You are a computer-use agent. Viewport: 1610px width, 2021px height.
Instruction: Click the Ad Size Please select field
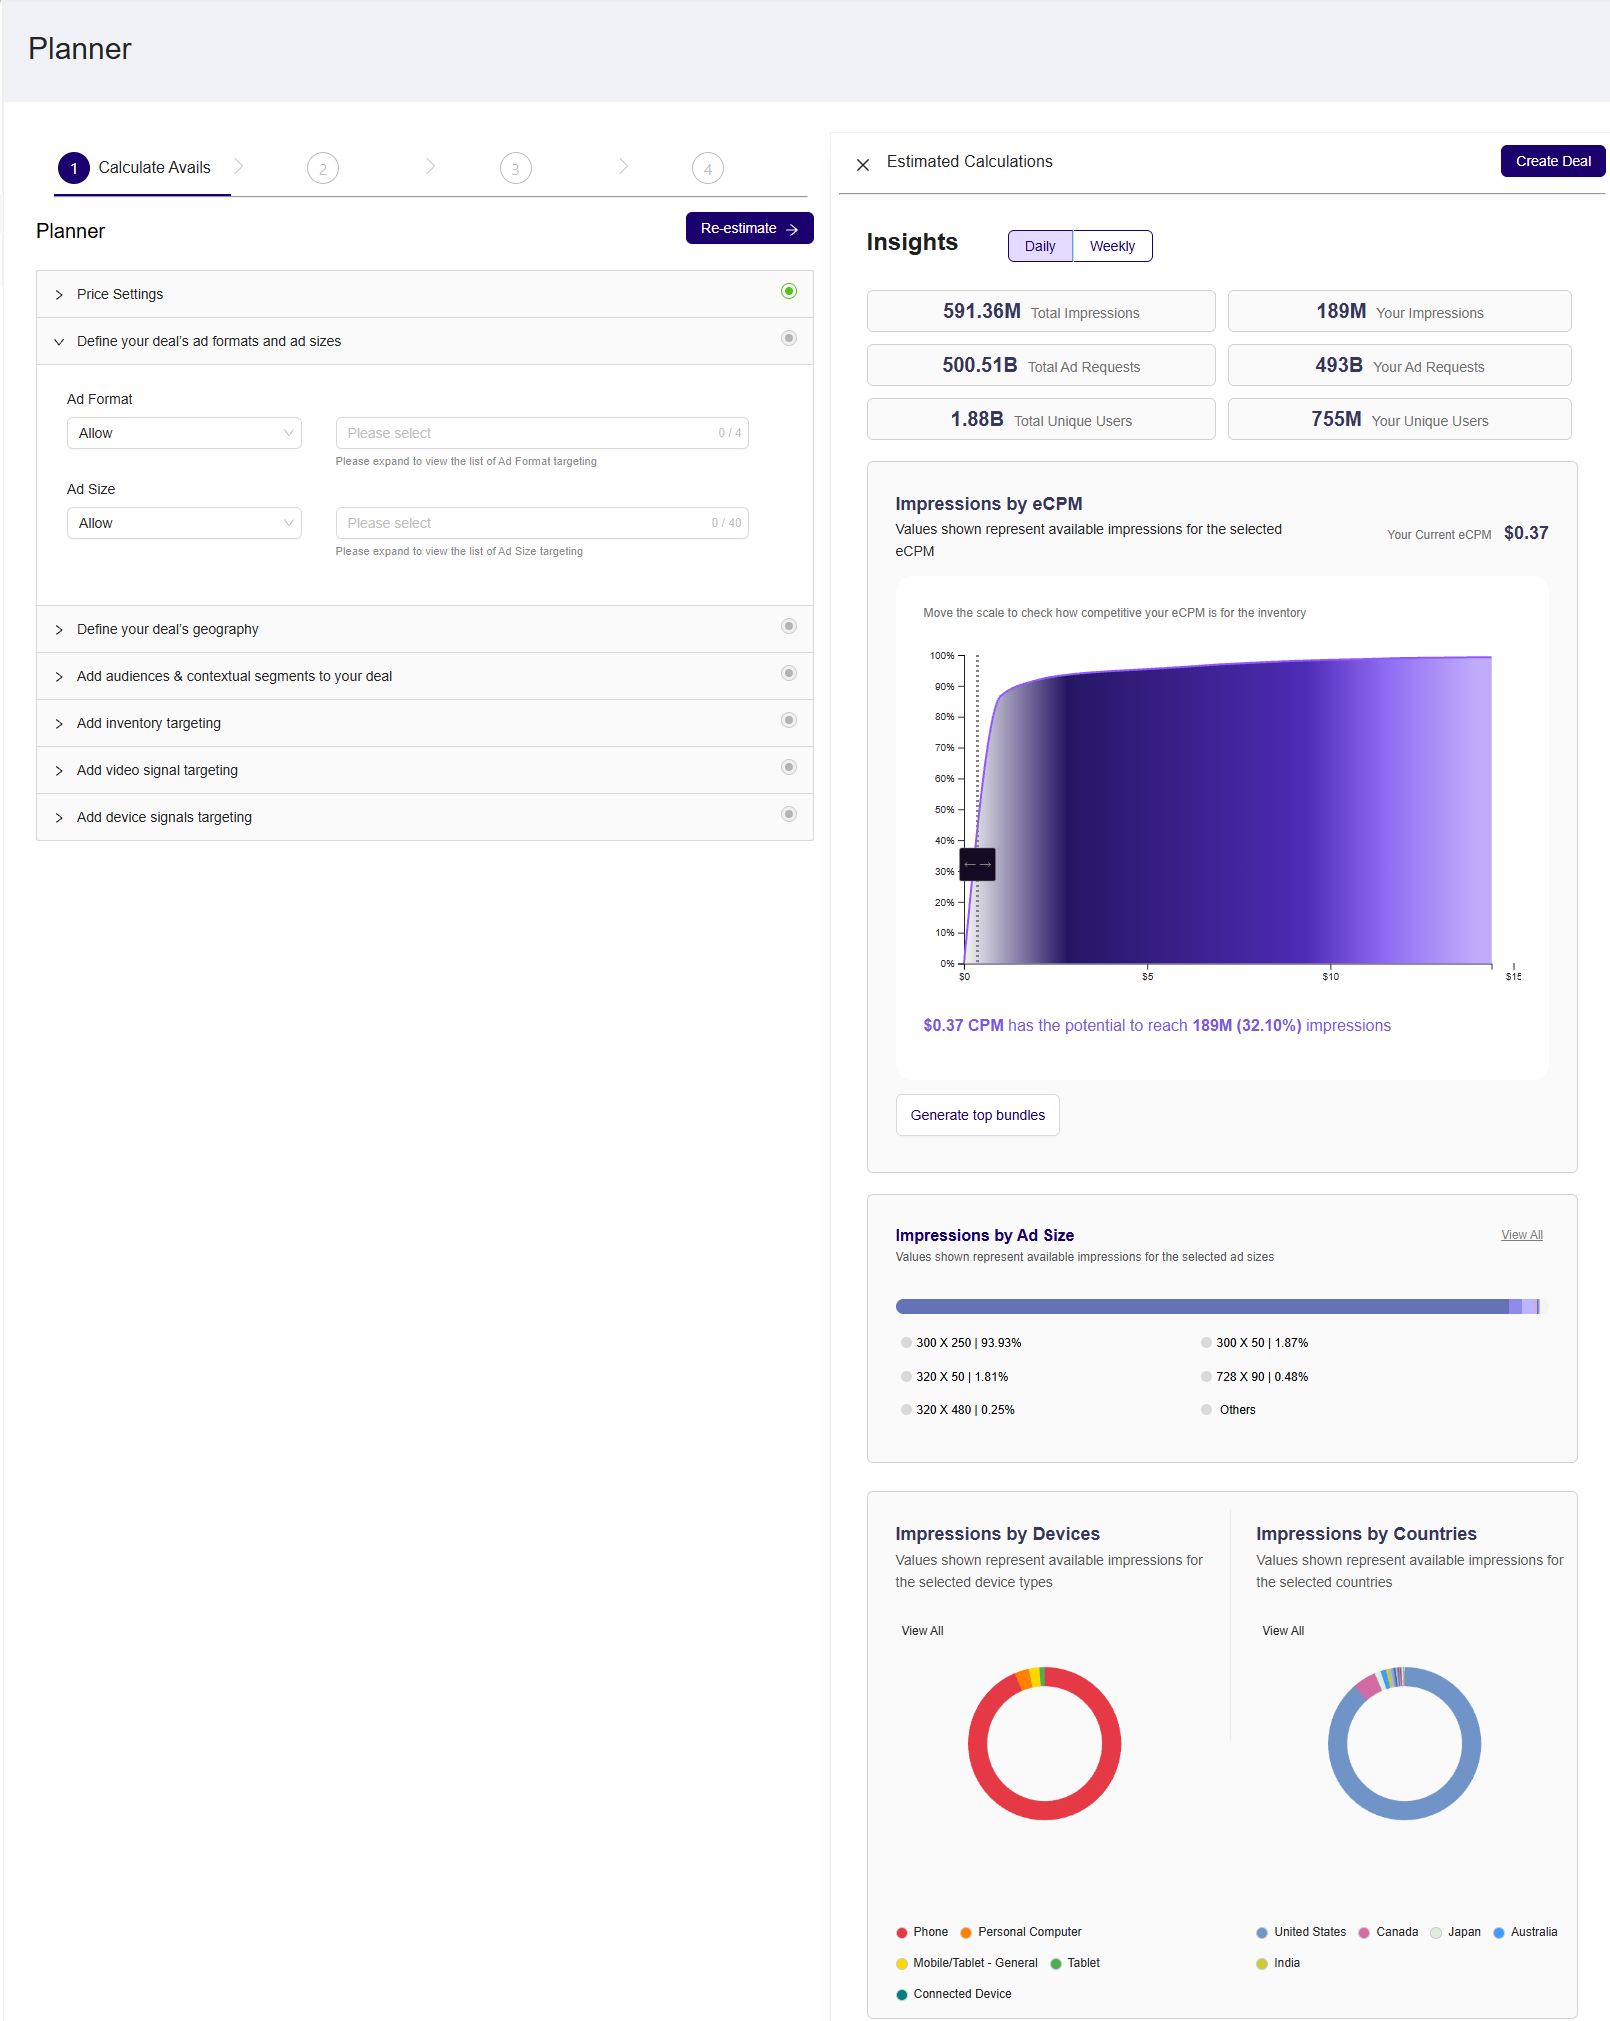[x=542, y=523]
